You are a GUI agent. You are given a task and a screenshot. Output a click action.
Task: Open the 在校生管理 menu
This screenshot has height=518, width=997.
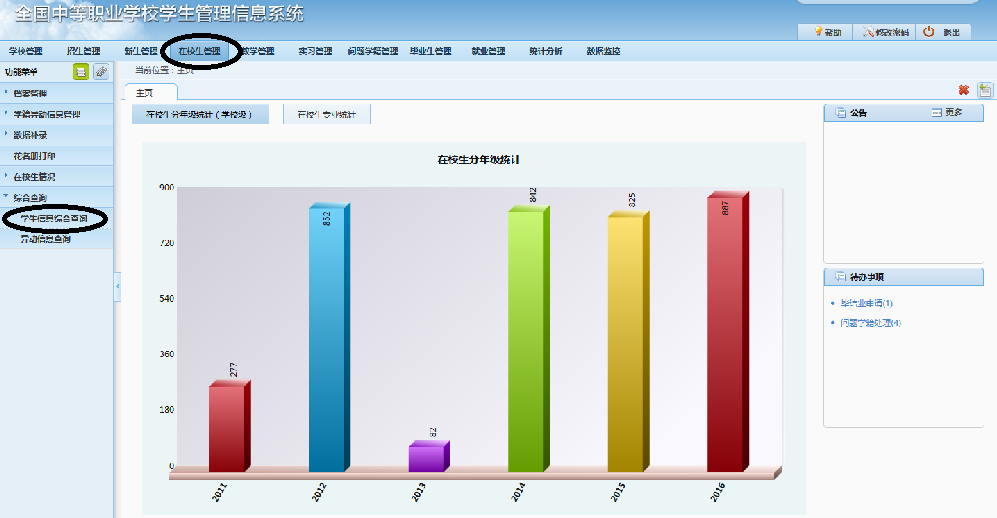point(200,51)
